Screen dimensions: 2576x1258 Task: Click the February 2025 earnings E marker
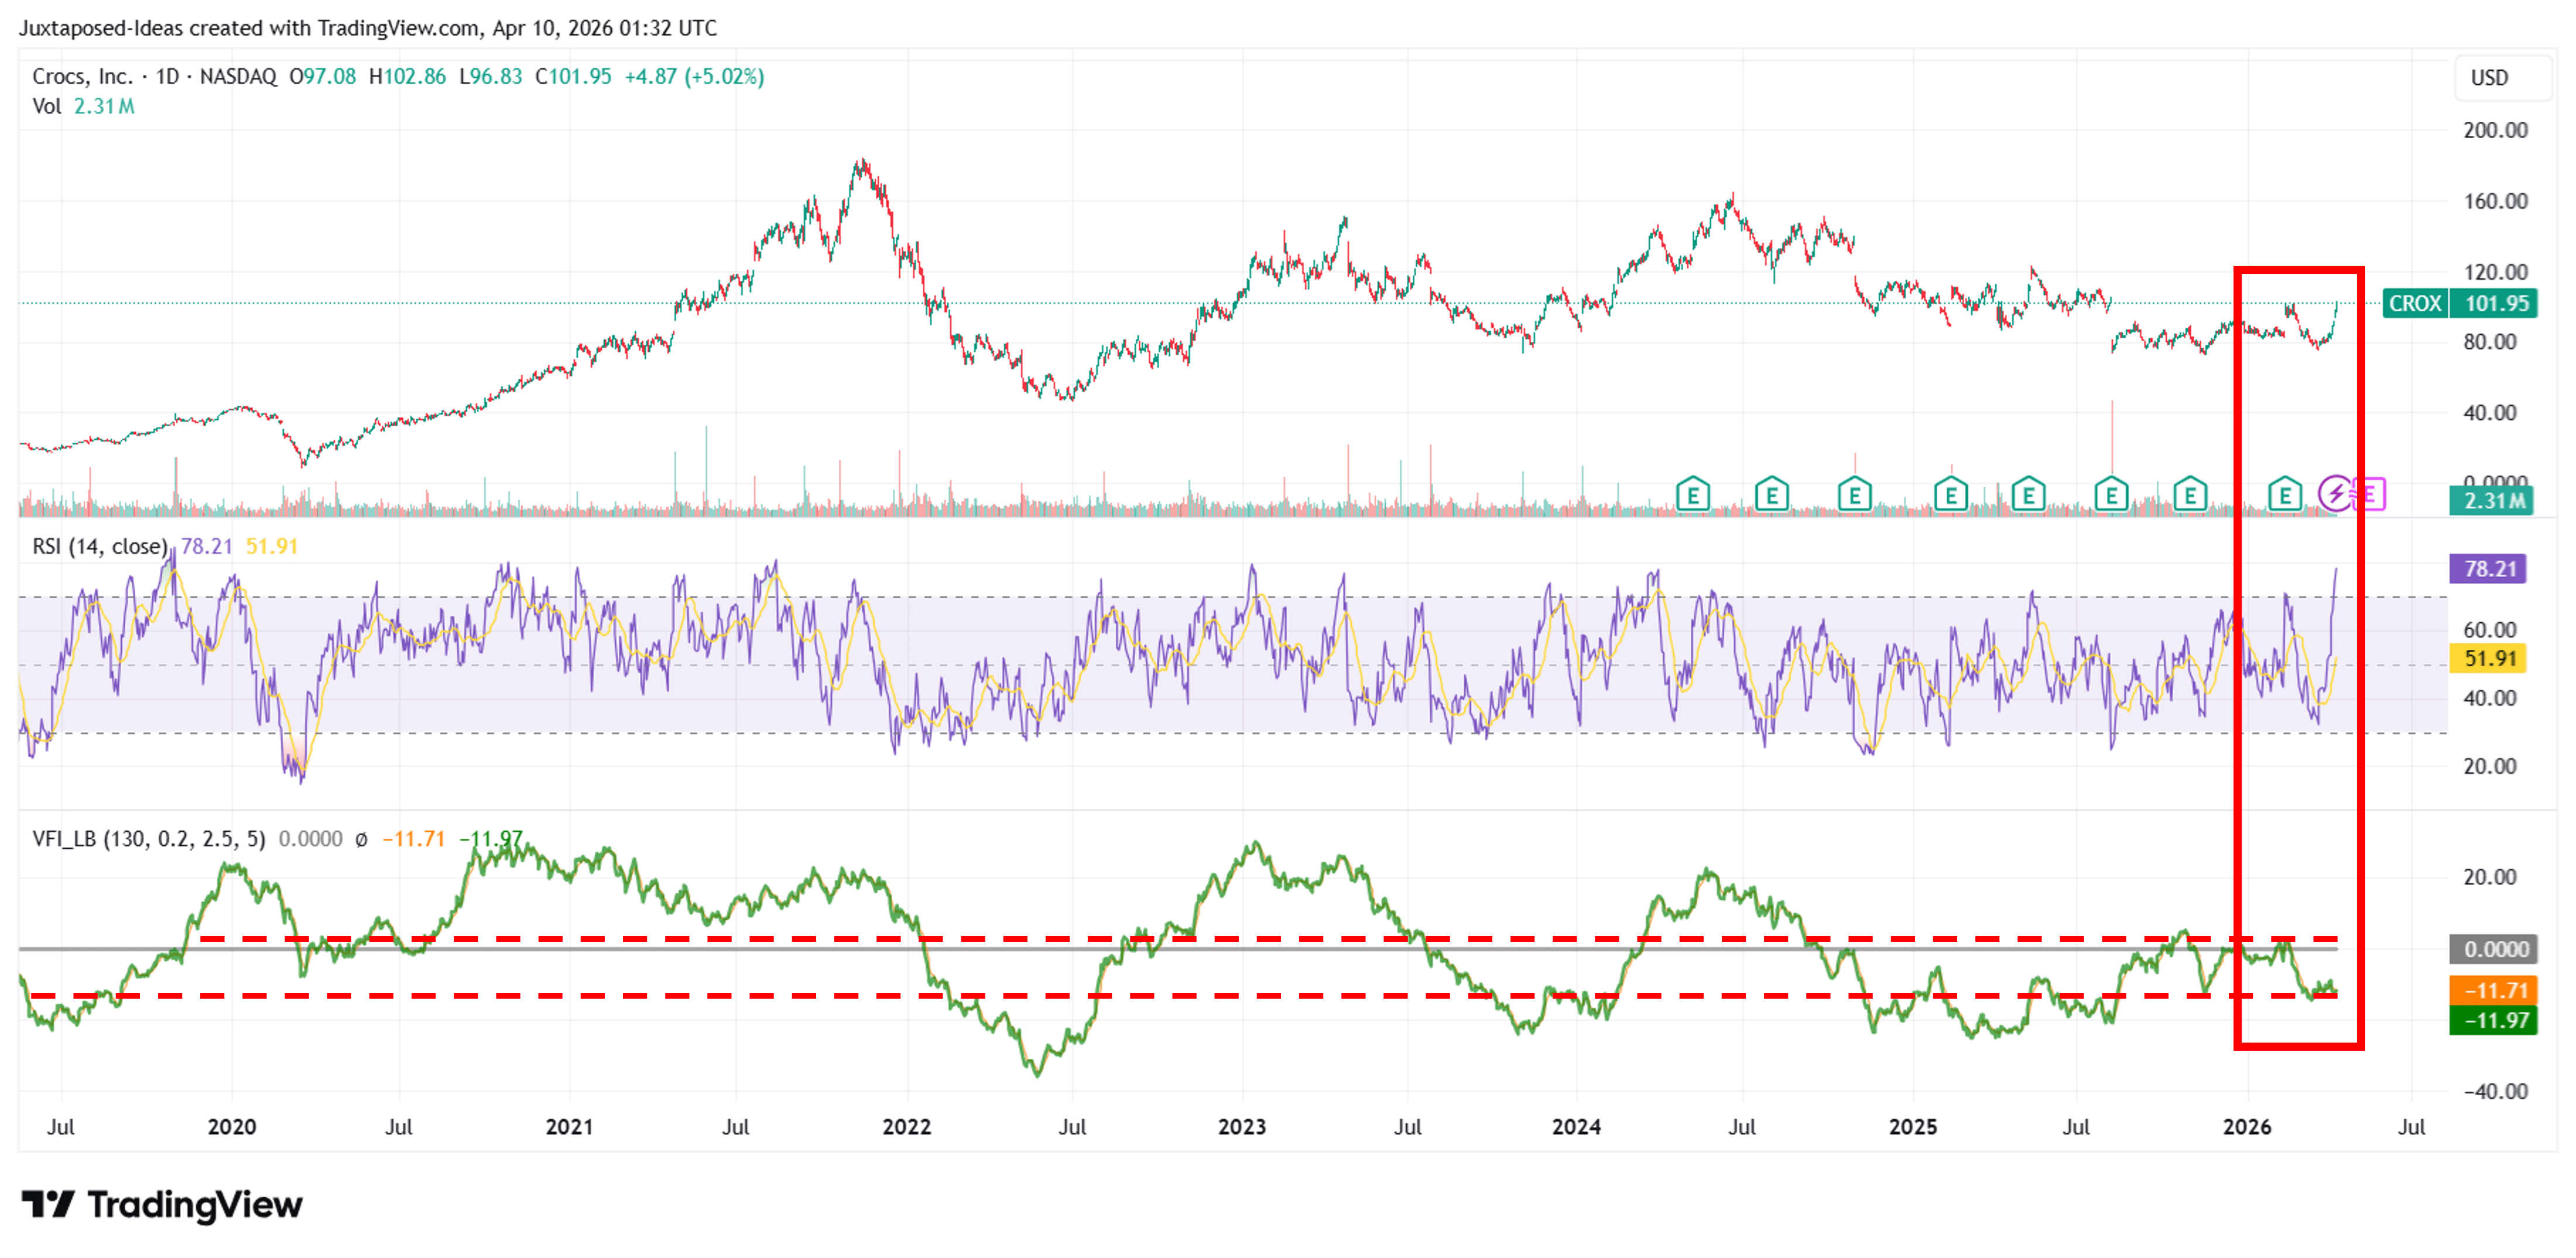tap(1950, 494)
